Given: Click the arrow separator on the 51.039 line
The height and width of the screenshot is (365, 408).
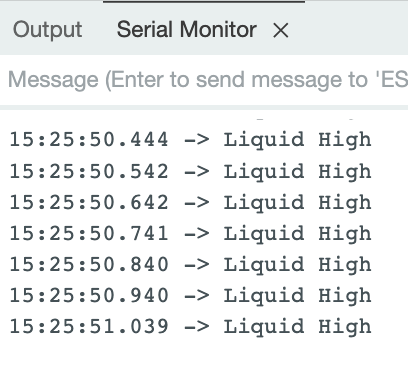Looking at the screenshot, I should (x=197, y=327).
